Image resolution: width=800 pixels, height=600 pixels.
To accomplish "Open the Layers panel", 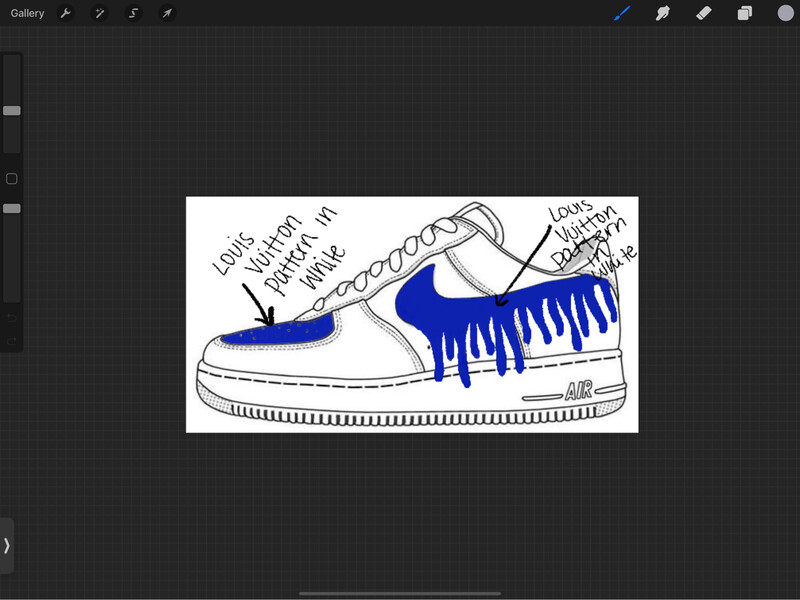I will (744, 13).
